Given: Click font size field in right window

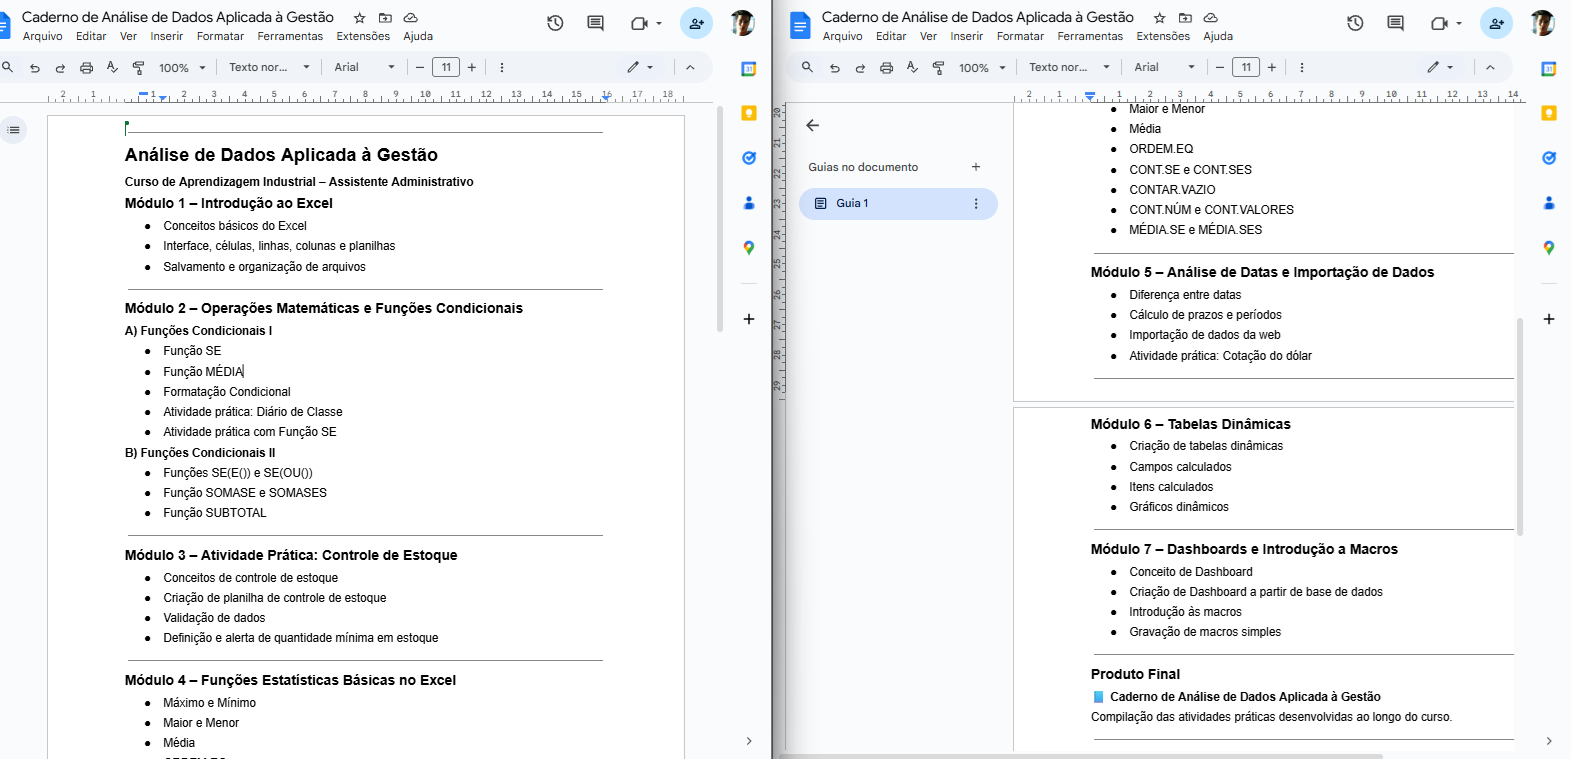Looking at the screenshot, I should click(x=1246, y=67).
